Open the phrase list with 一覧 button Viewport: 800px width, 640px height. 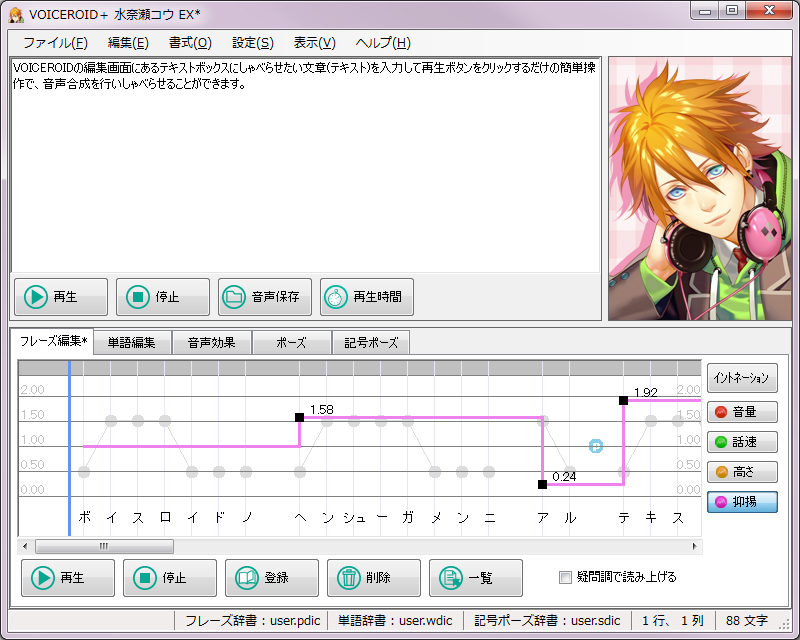(476, 578)
